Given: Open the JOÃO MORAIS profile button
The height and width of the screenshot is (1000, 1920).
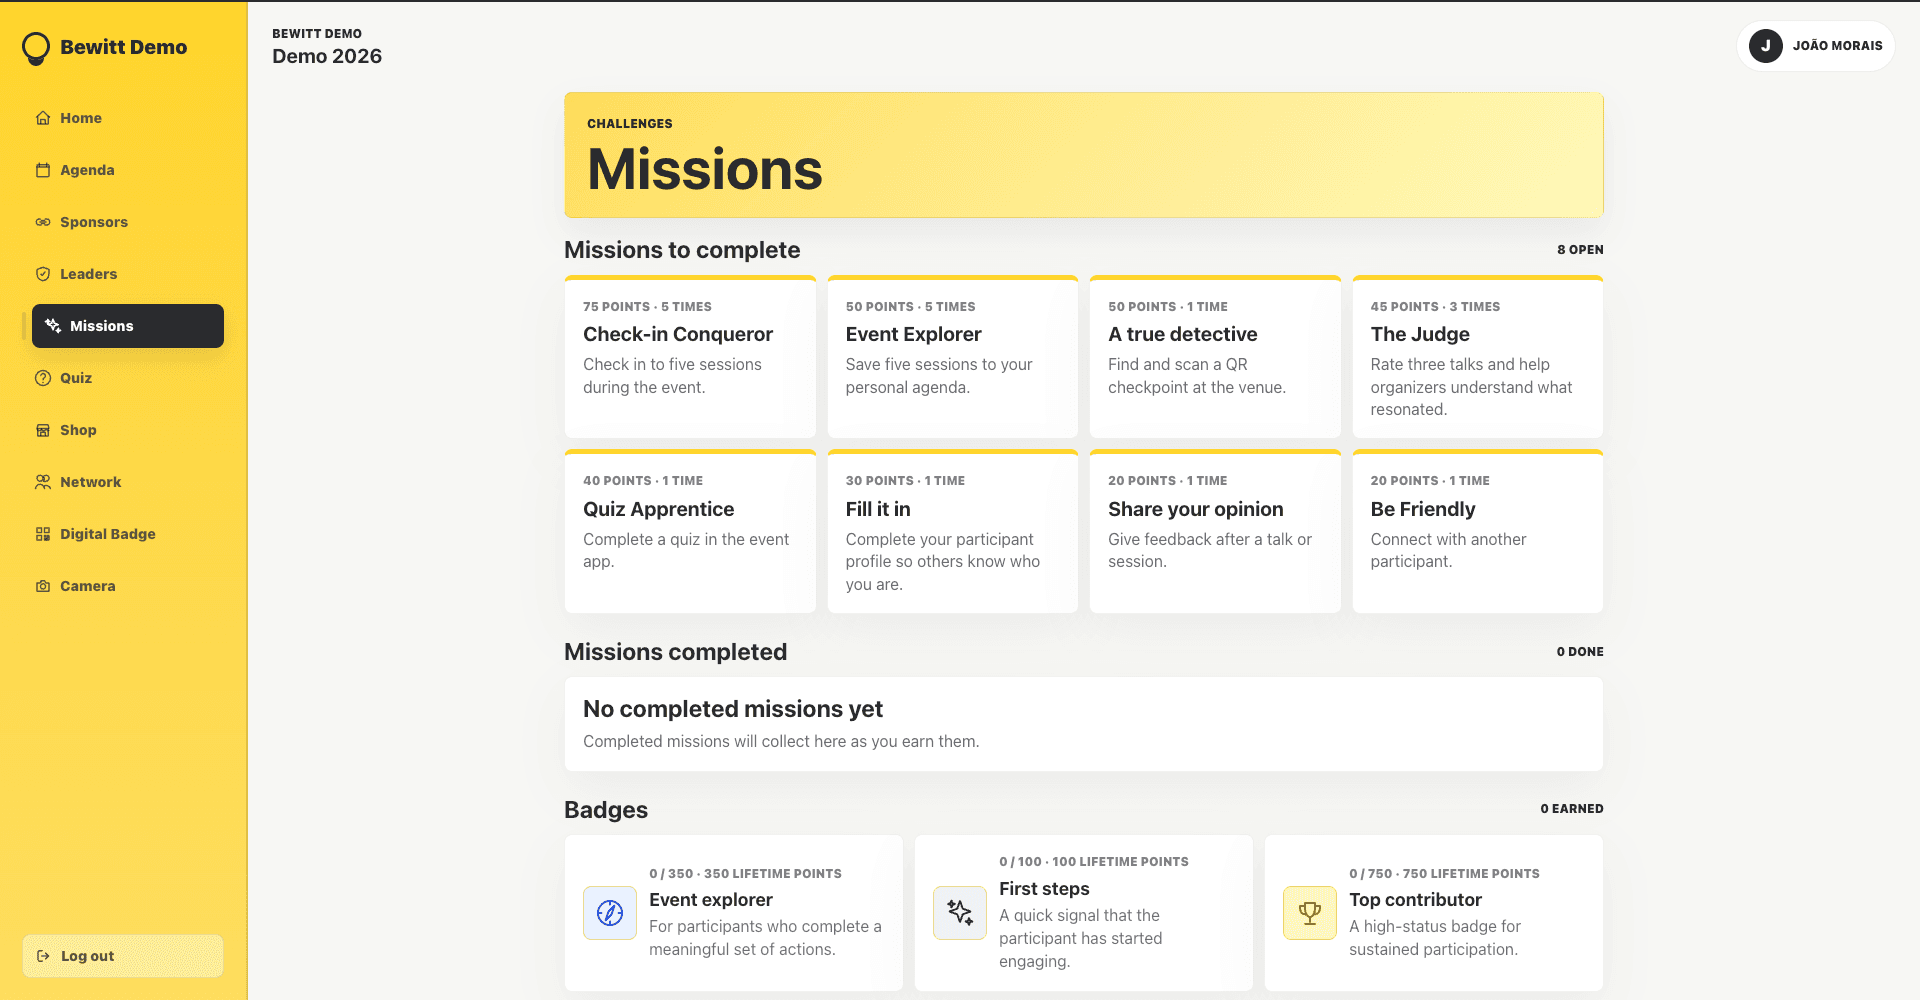Looking at the screenshot, I should pos(1816,46).
